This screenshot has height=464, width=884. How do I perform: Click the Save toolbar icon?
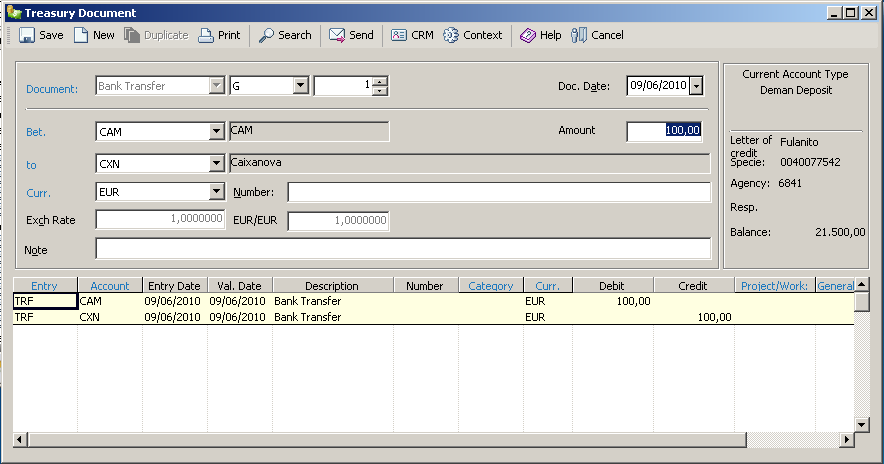coord(40,35)
